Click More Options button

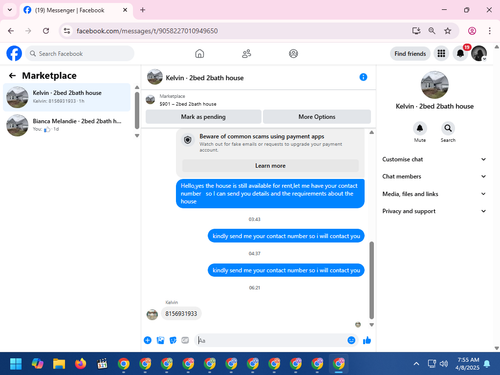[x=317, y=117]
